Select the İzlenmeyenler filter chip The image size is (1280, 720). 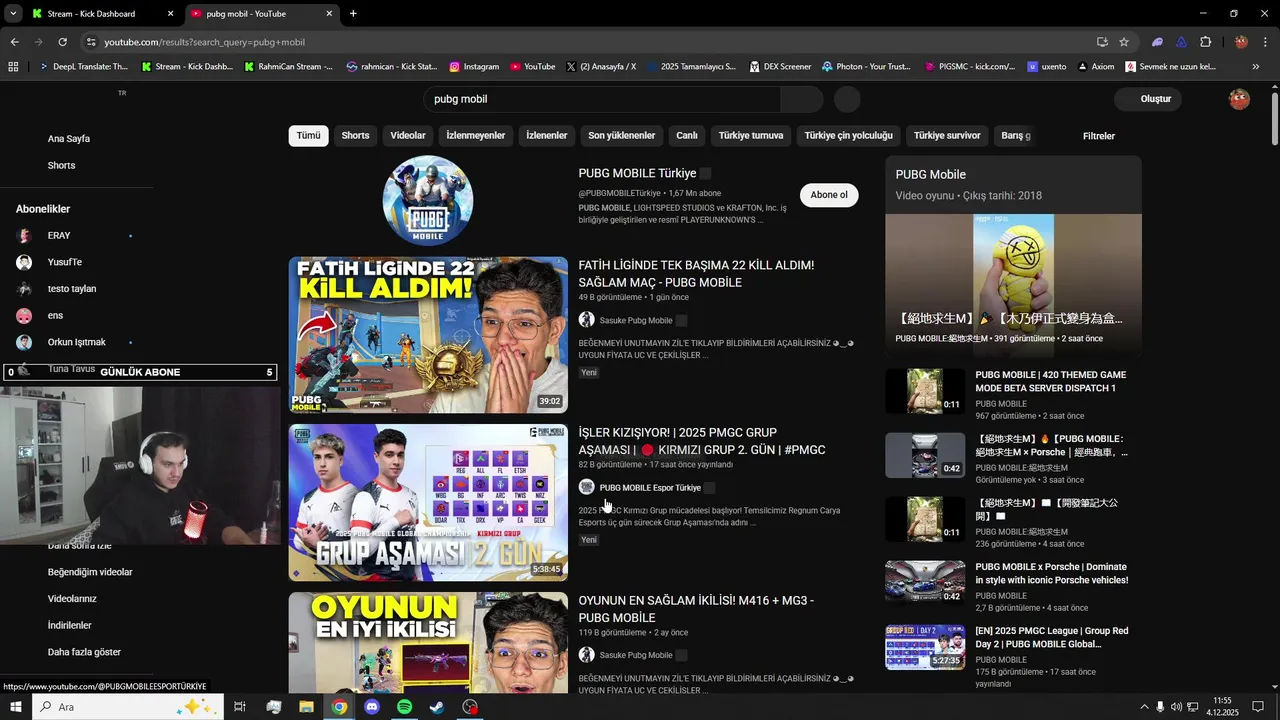[x=476, y=136]
